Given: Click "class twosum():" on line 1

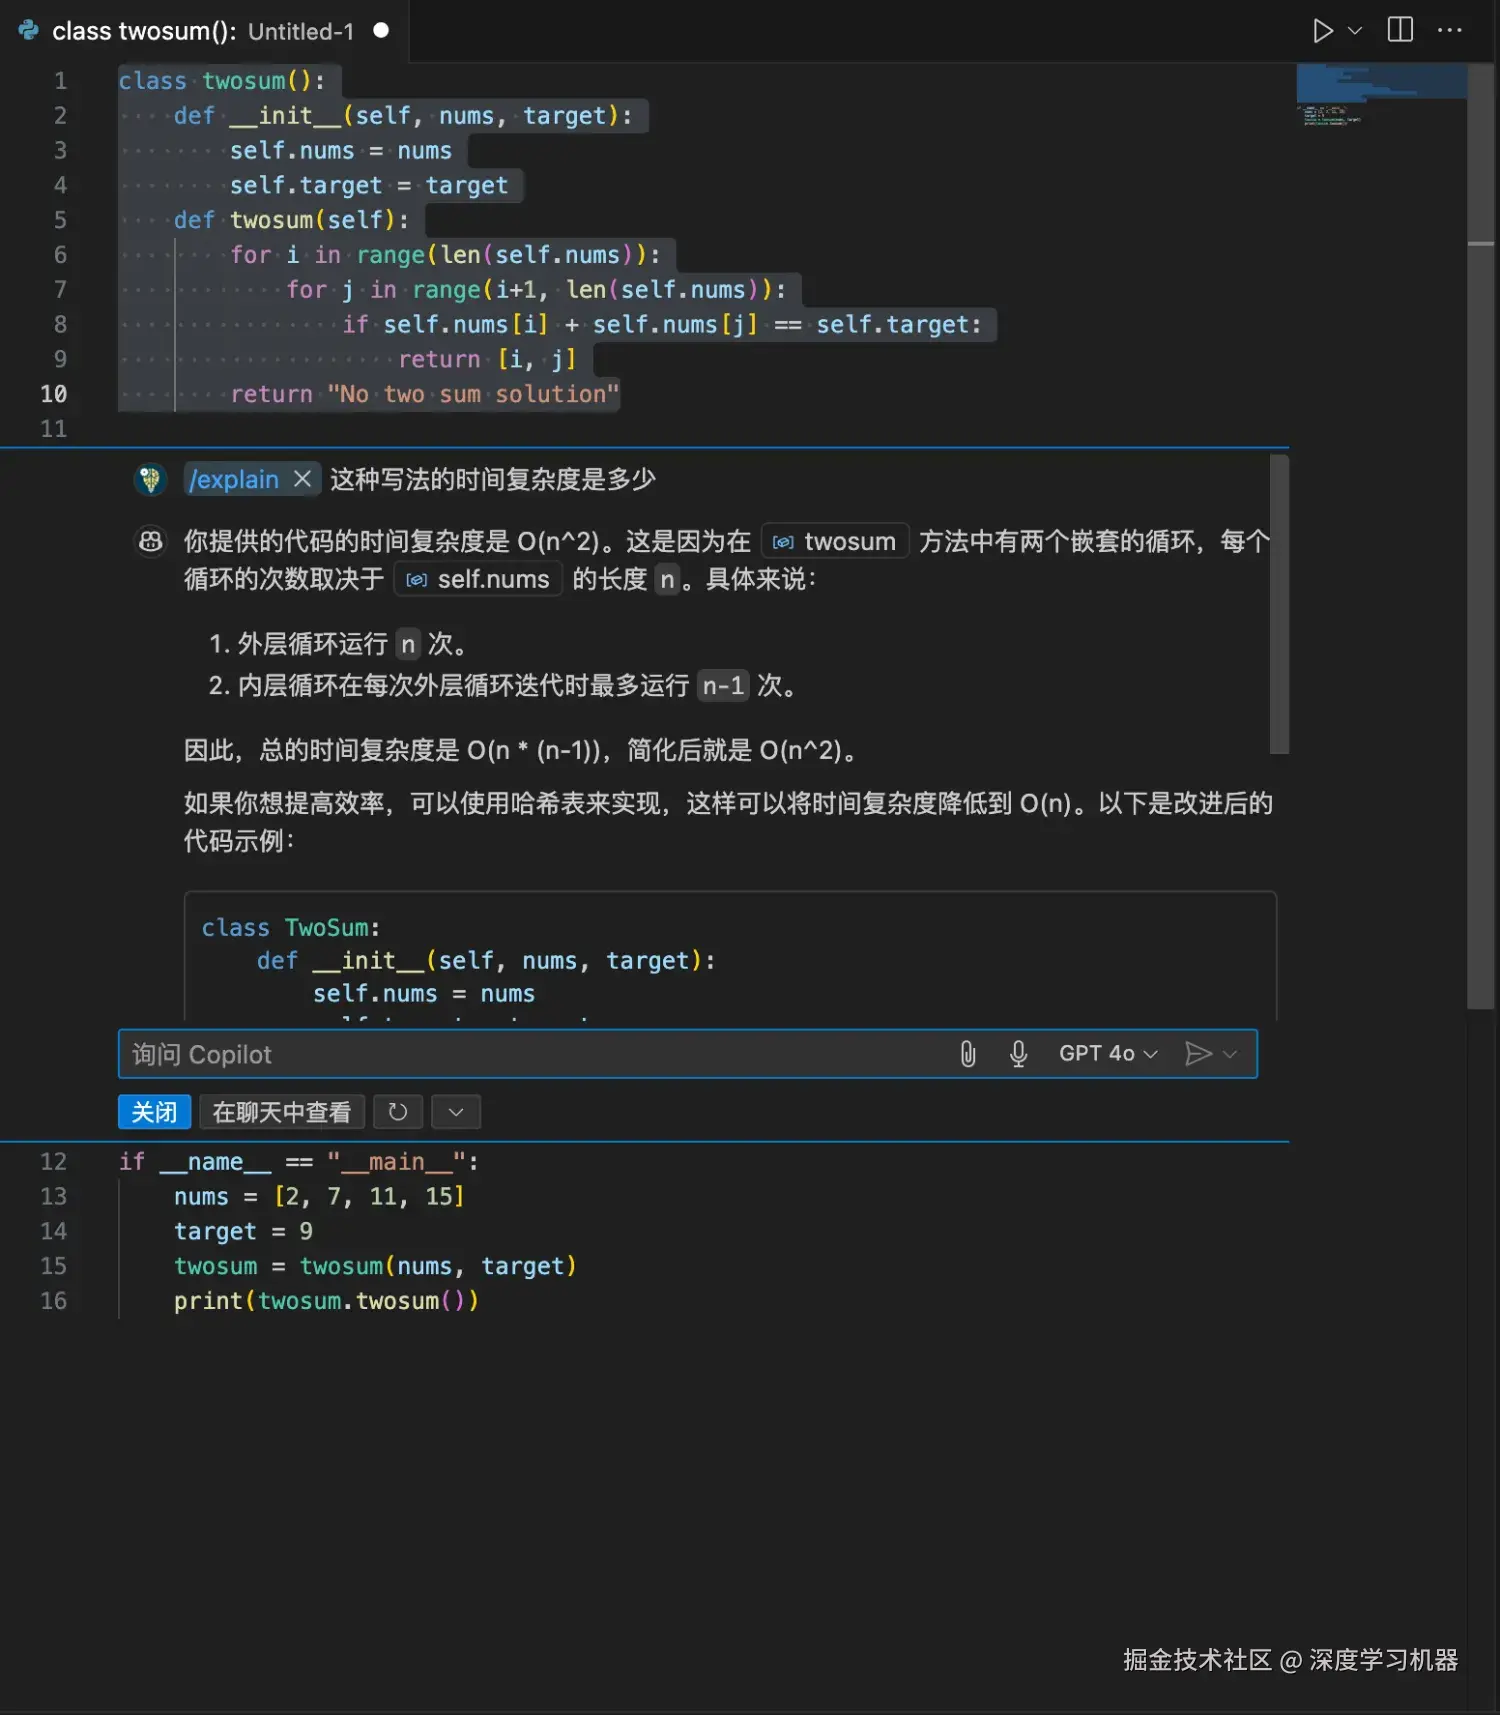Looking at the screenshot, I should point(222,81).
